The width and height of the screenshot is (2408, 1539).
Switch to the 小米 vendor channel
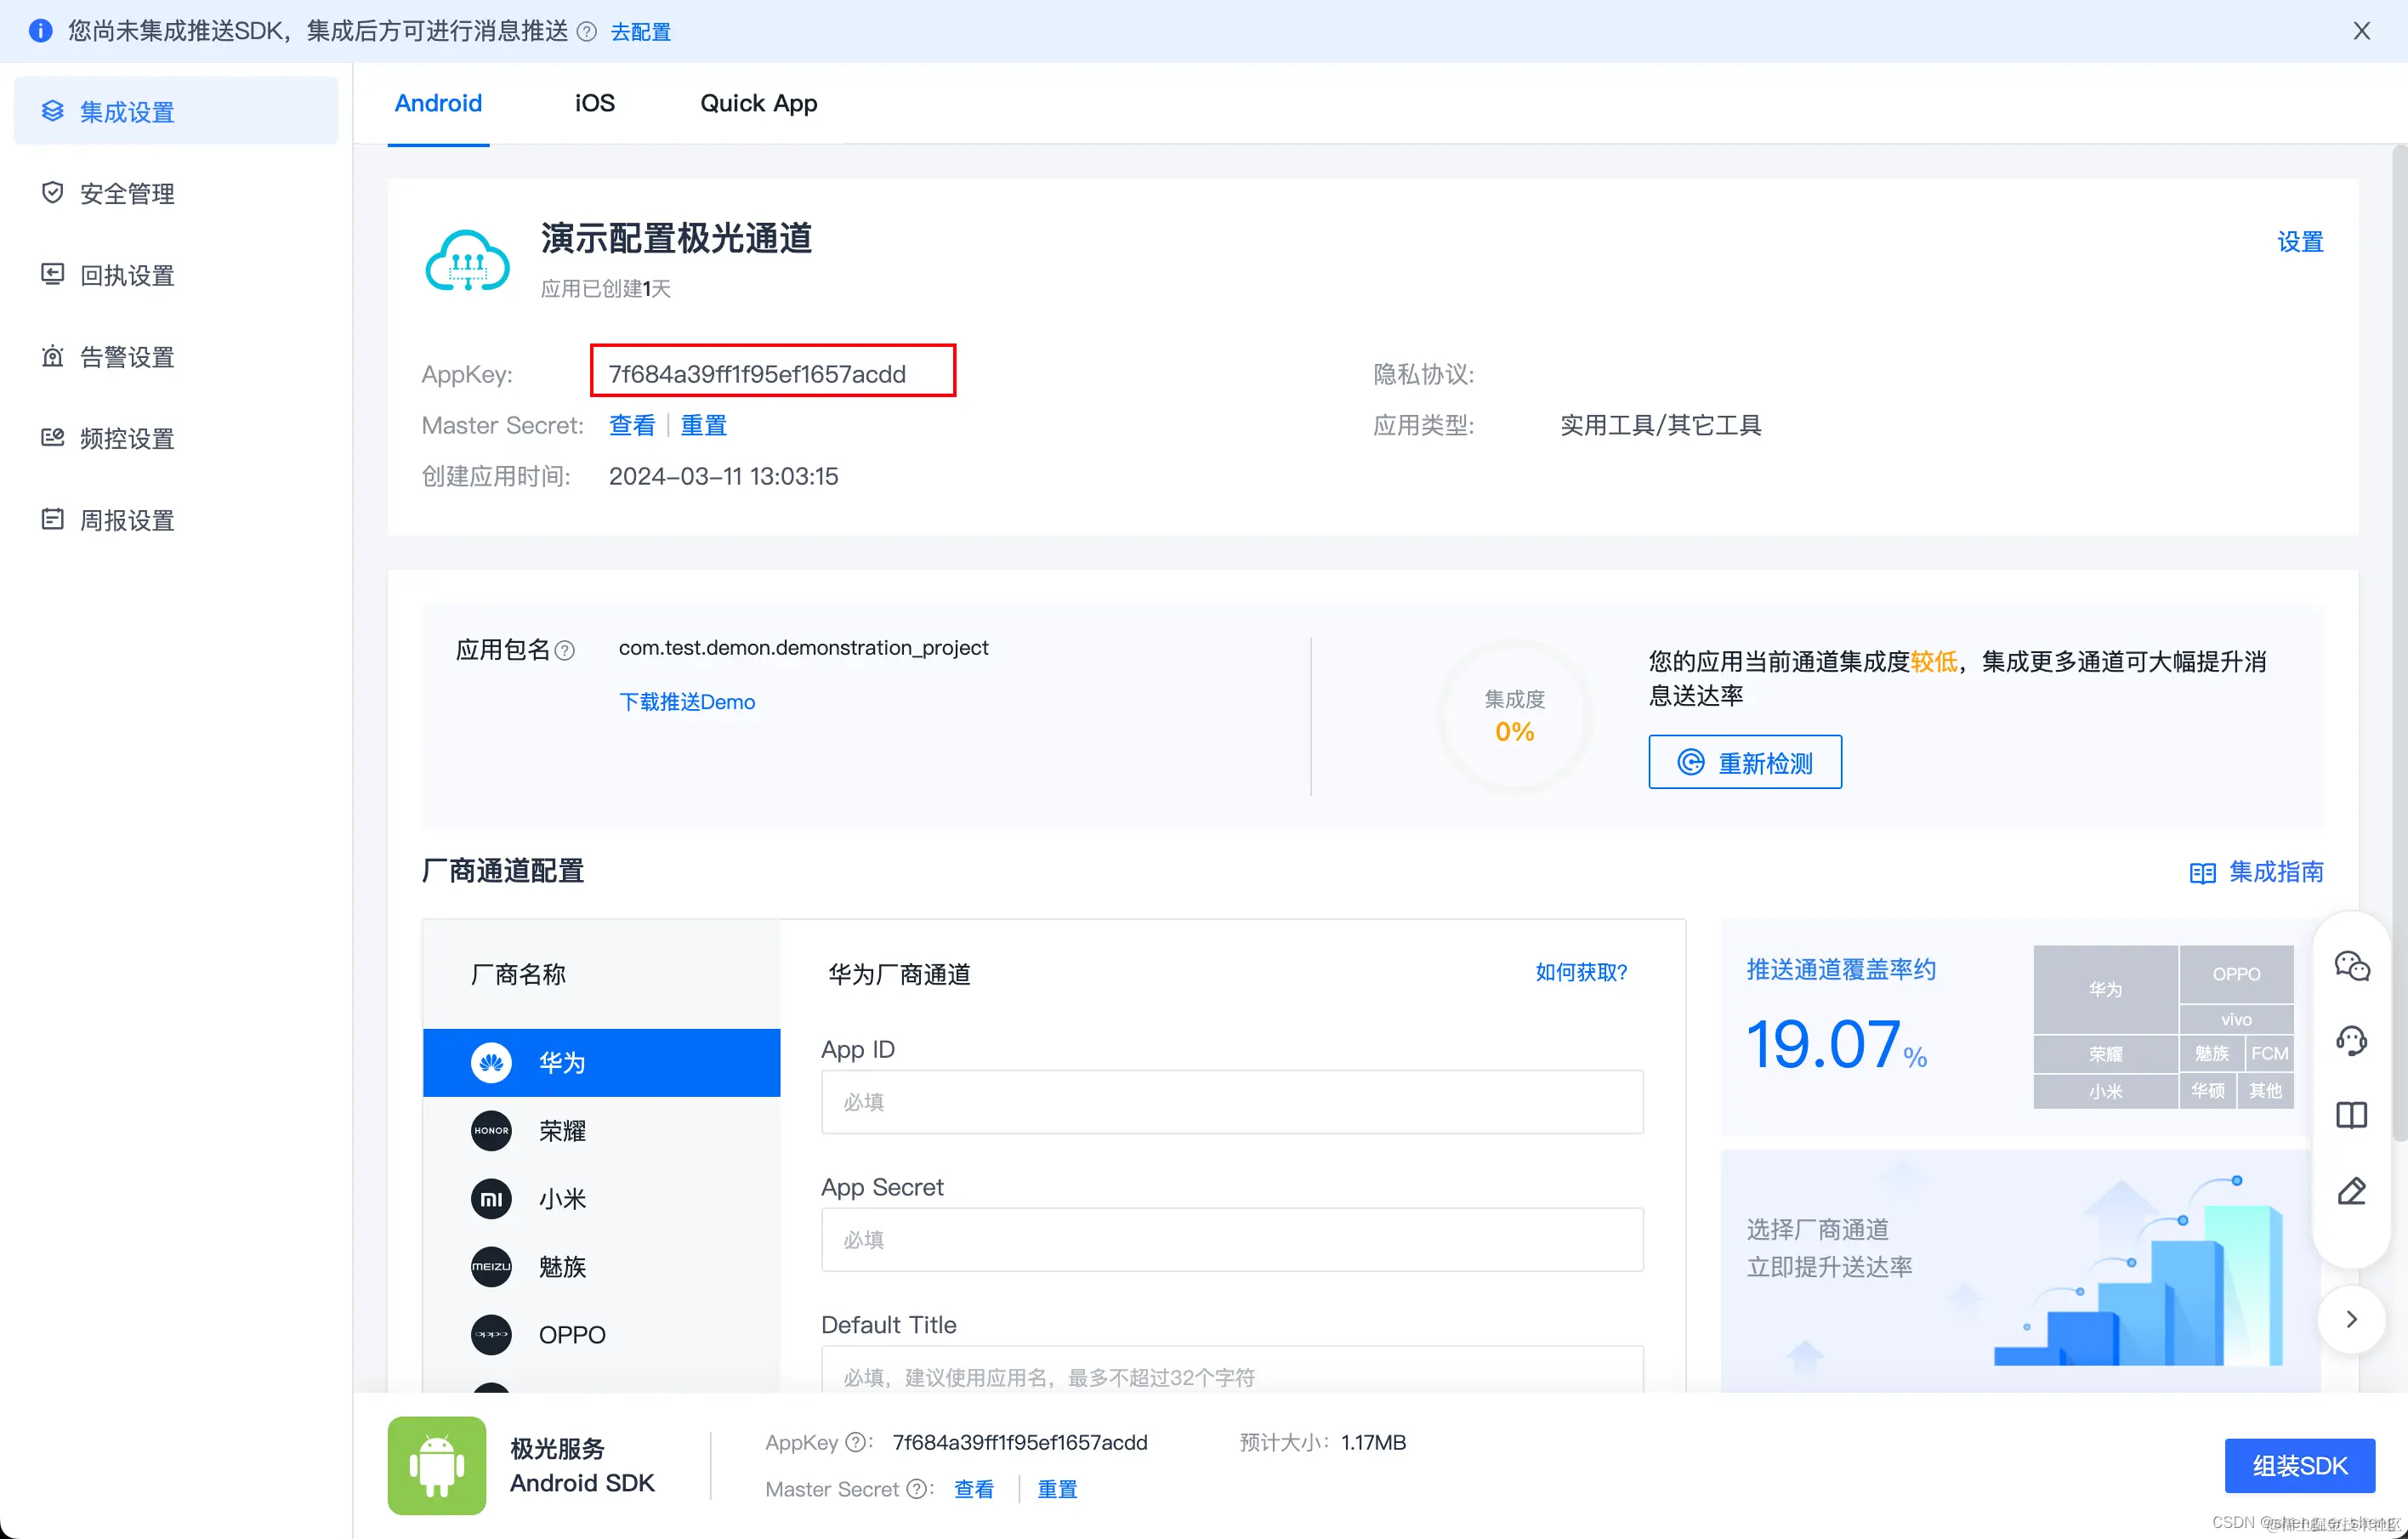tap(602, 1198)
